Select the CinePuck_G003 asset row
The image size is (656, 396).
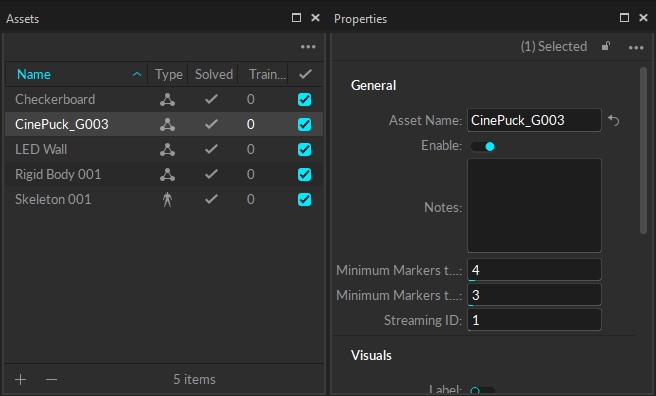coord(164,124)
